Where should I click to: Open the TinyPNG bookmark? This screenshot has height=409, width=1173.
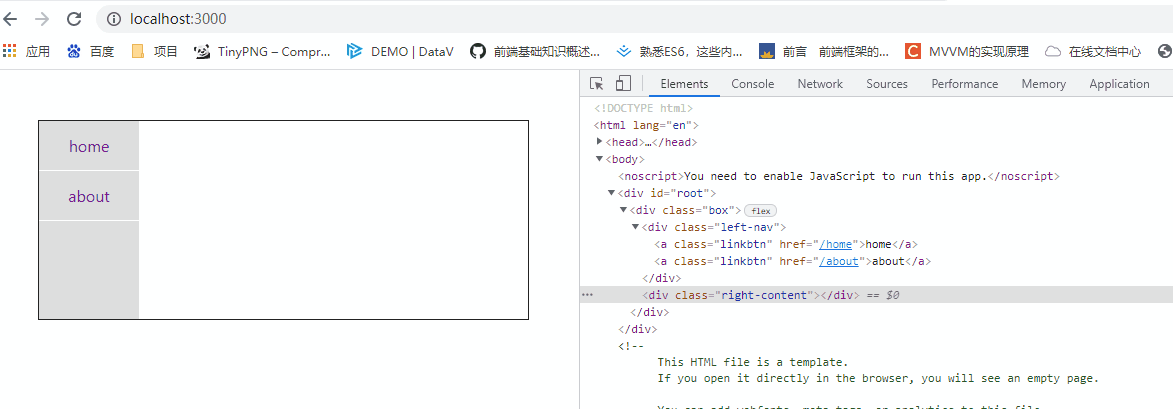click(262, 52)
